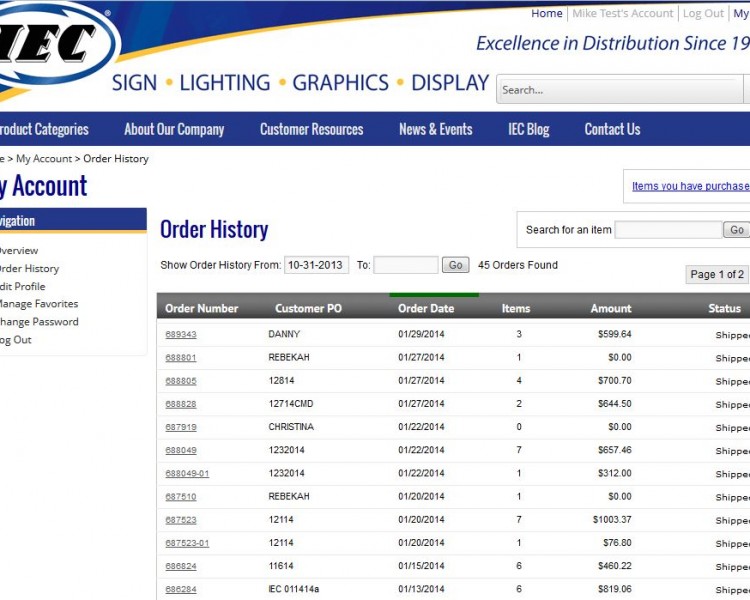The width and height of the screenshot is (750, 600).
Task: Open News & Events menu
Action: pyautogui.click(x=435, y=129)
